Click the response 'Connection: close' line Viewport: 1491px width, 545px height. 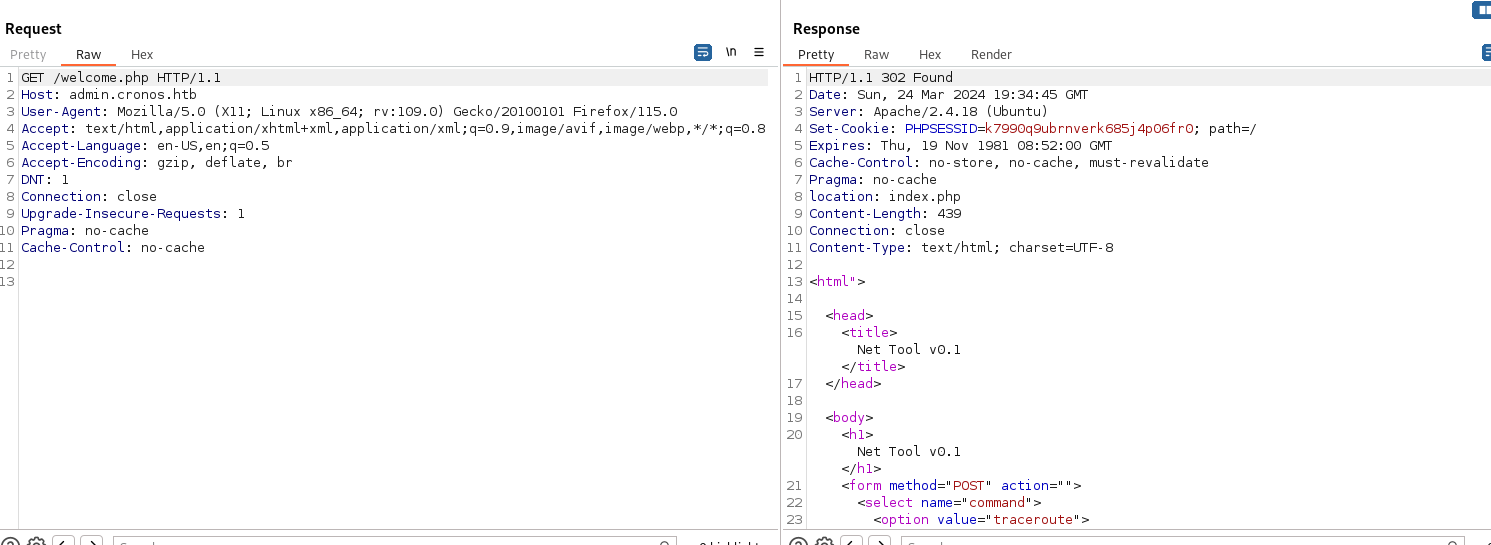[877, 231]
